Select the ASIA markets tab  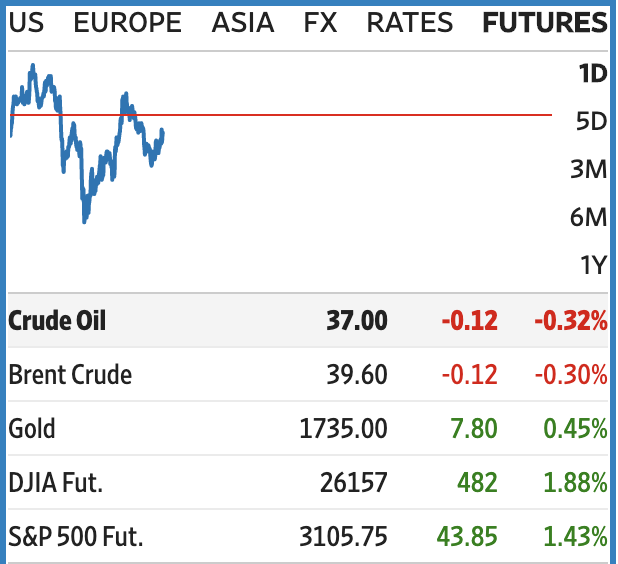243,22
